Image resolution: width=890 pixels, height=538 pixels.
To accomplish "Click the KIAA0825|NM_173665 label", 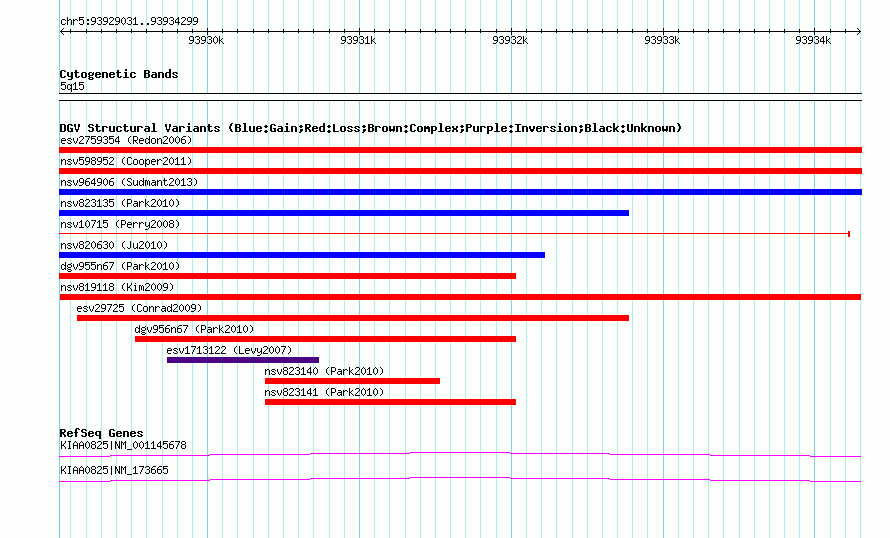I will click(x=114, y=470).
